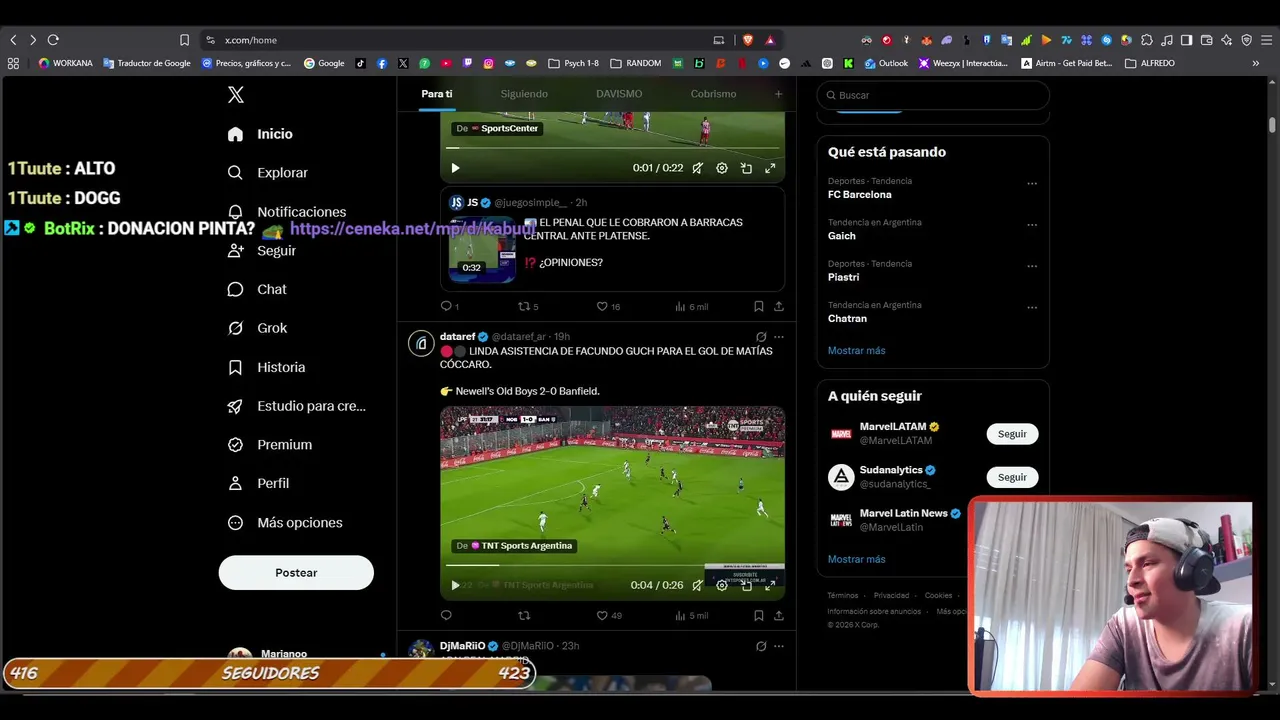The width and height of the screenshot is (1280, 720).
Task: Show more accounts under A quién seguir
Action: (856, 559)
